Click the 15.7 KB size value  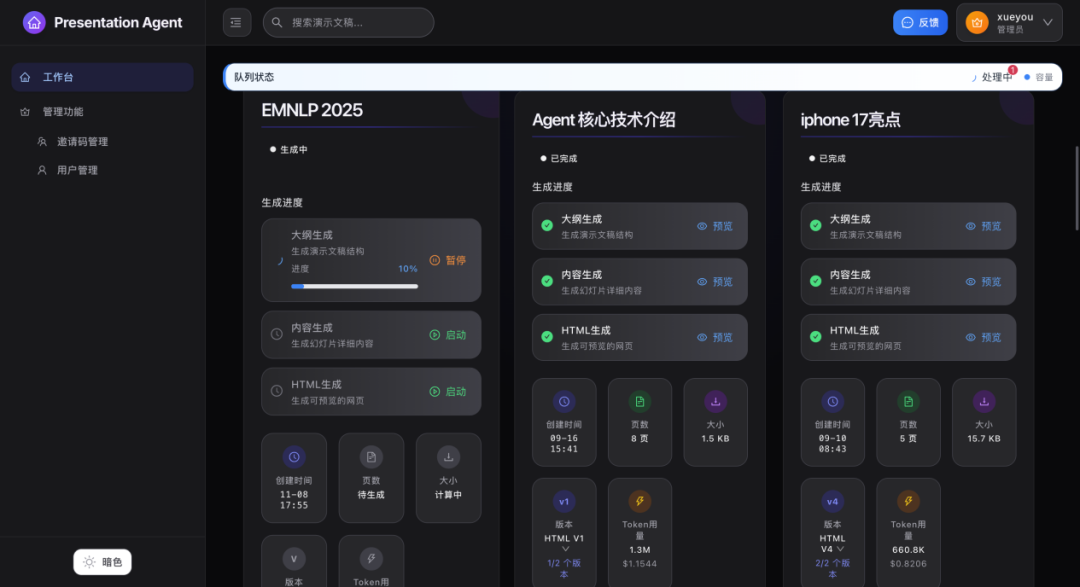point(984,438)
